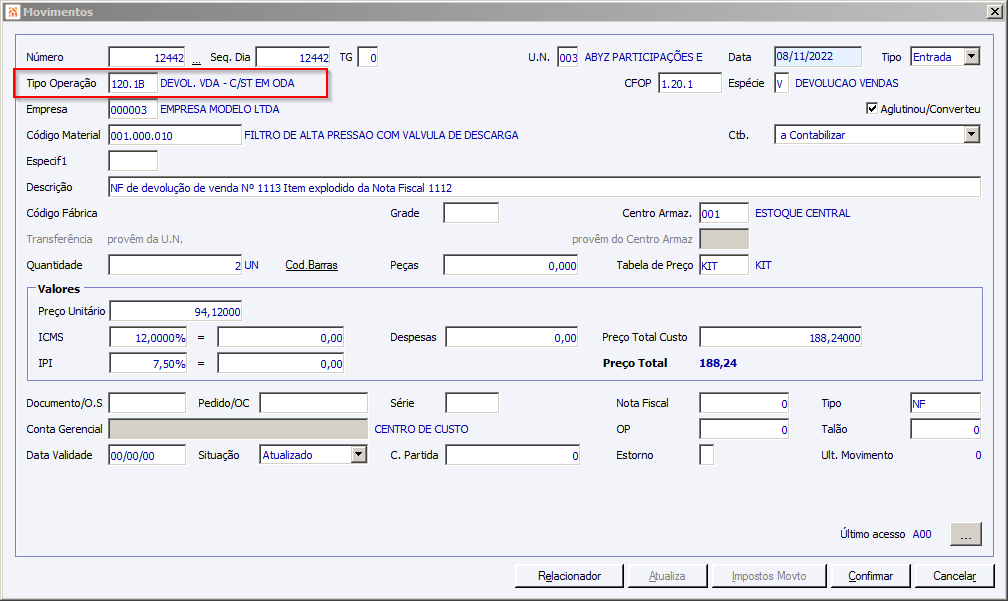
Task: Click the Quantidade input field
Action: point(175,265)
